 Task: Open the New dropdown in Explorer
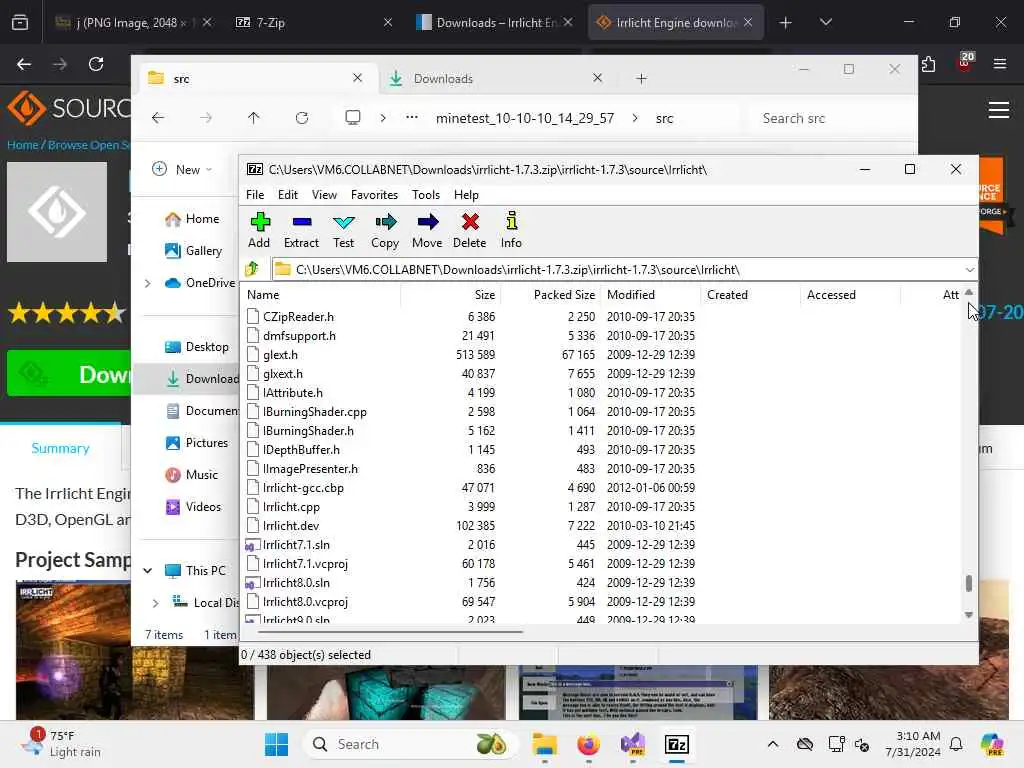[182, 170]
